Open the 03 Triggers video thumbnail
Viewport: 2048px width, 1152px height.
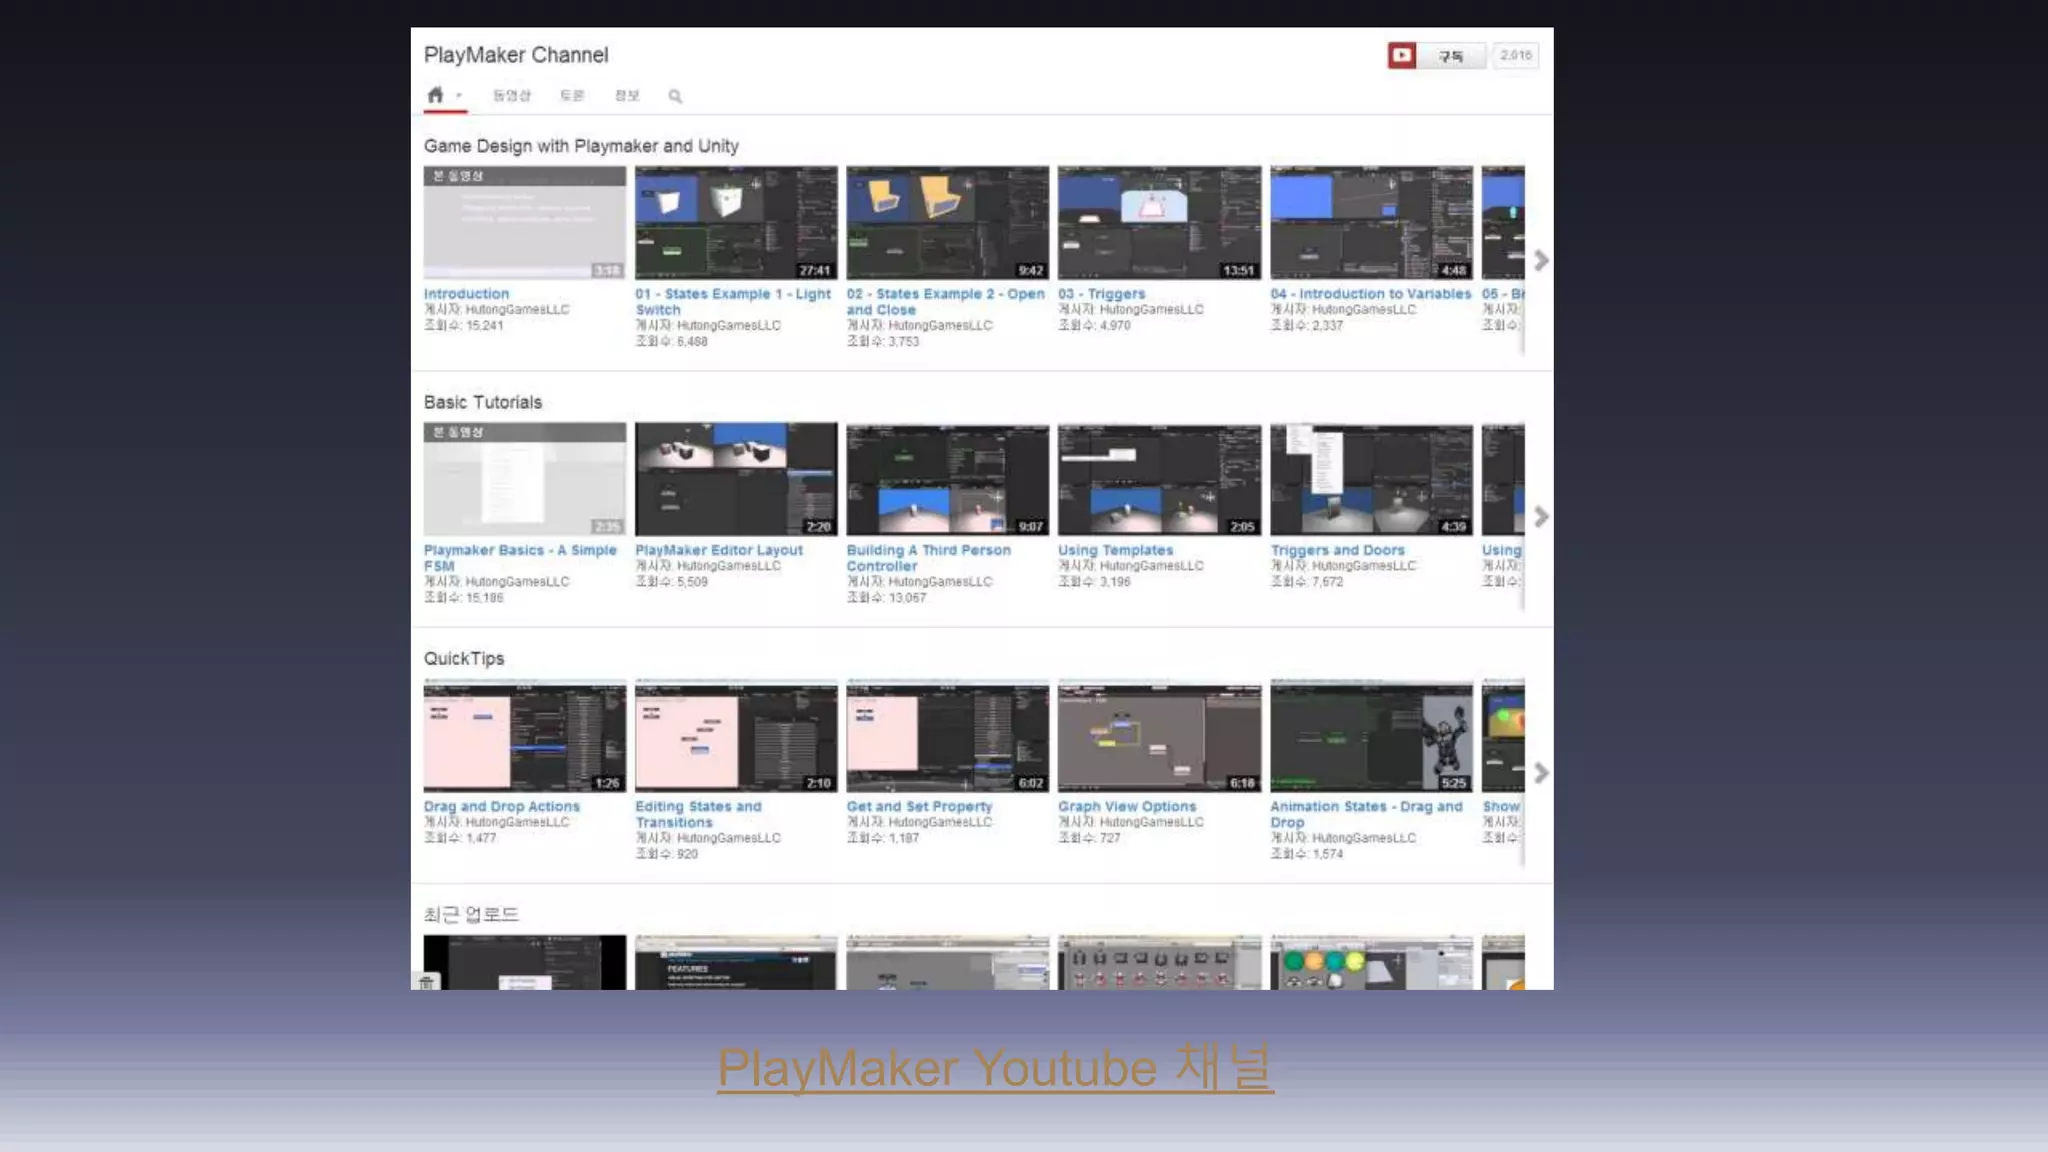point(1160,223)
